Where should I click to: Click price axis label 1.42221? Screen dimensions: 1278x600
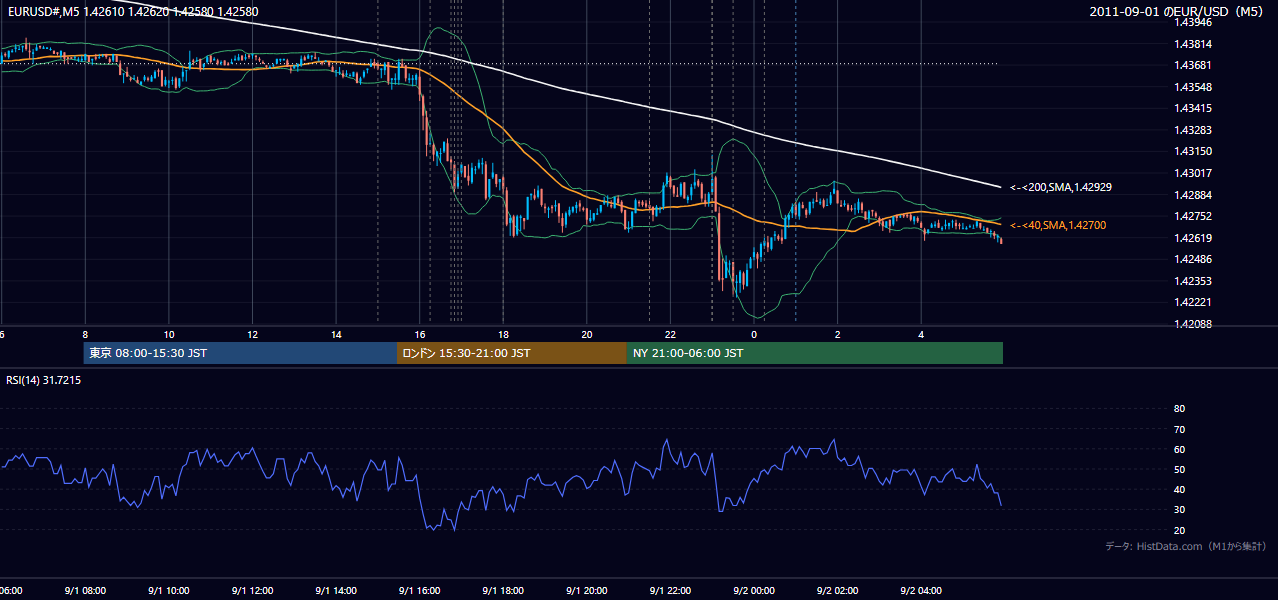[1192, 302]
